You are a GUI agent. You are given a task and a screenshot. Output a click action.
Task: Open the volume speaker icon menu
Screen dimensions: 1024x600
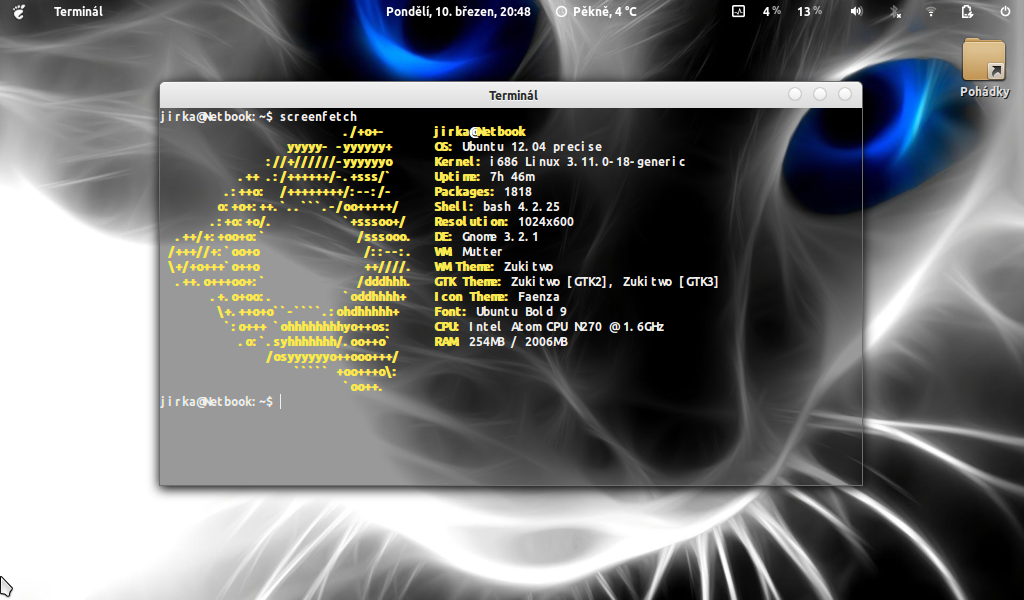[x=856, y=12]
